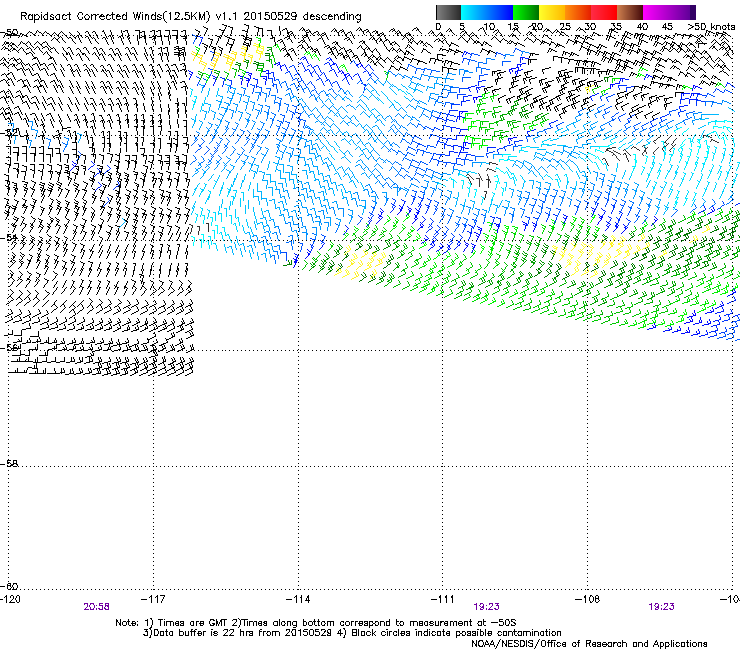Click the '>50 knots' legend label
Image resolution: width=740 pixels, height=650 pixels.
[x=711, y=27]
